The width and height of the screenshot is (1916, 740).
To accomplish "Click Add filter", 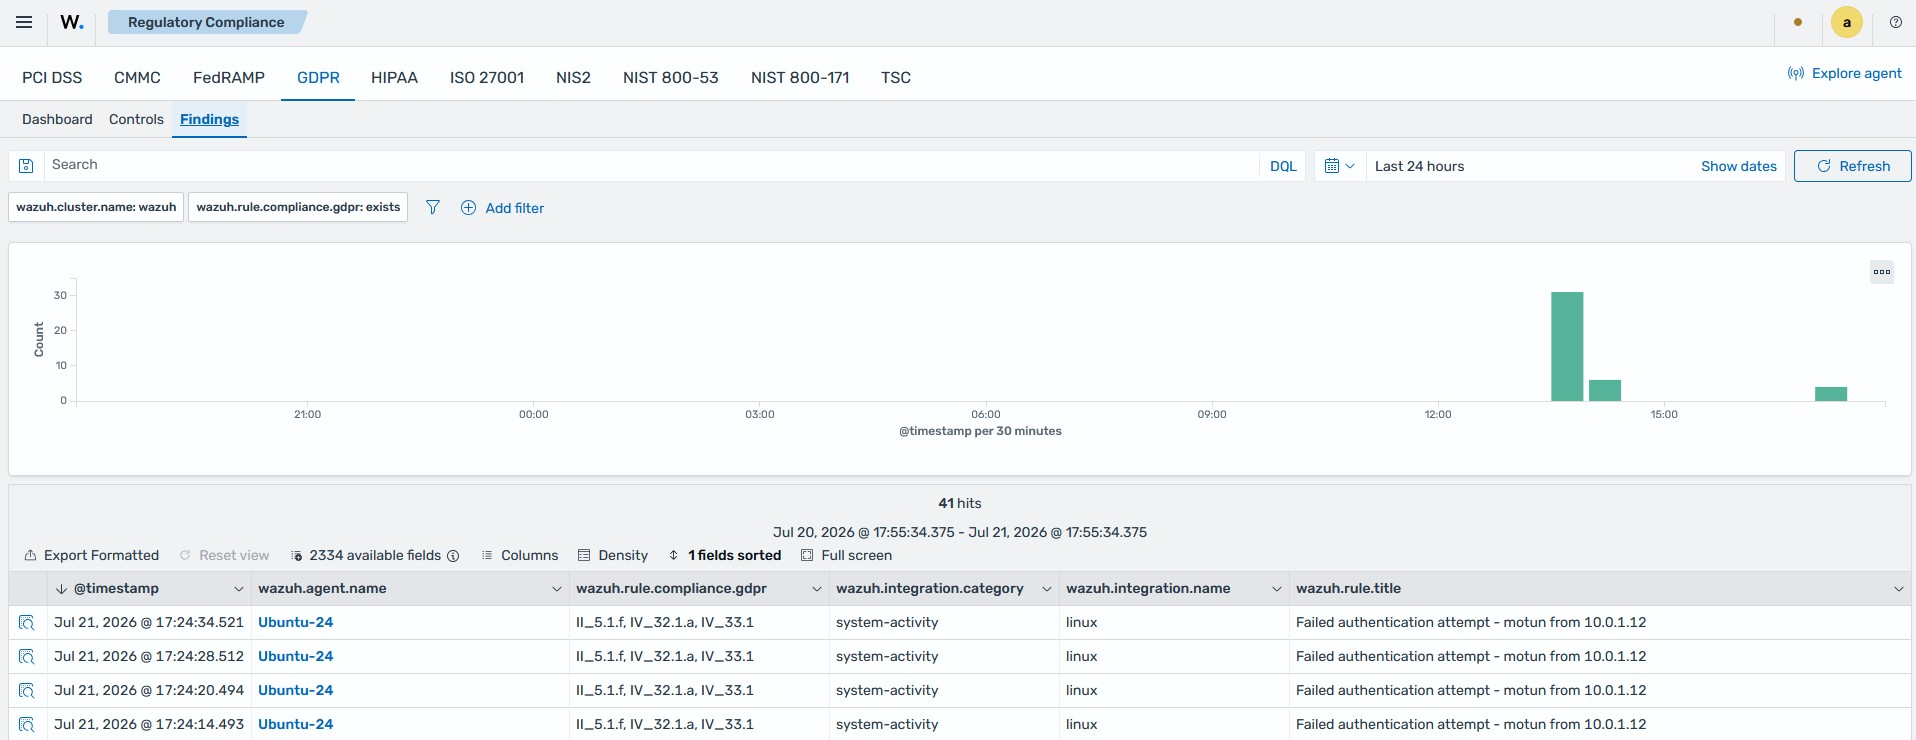I will 502,208.
